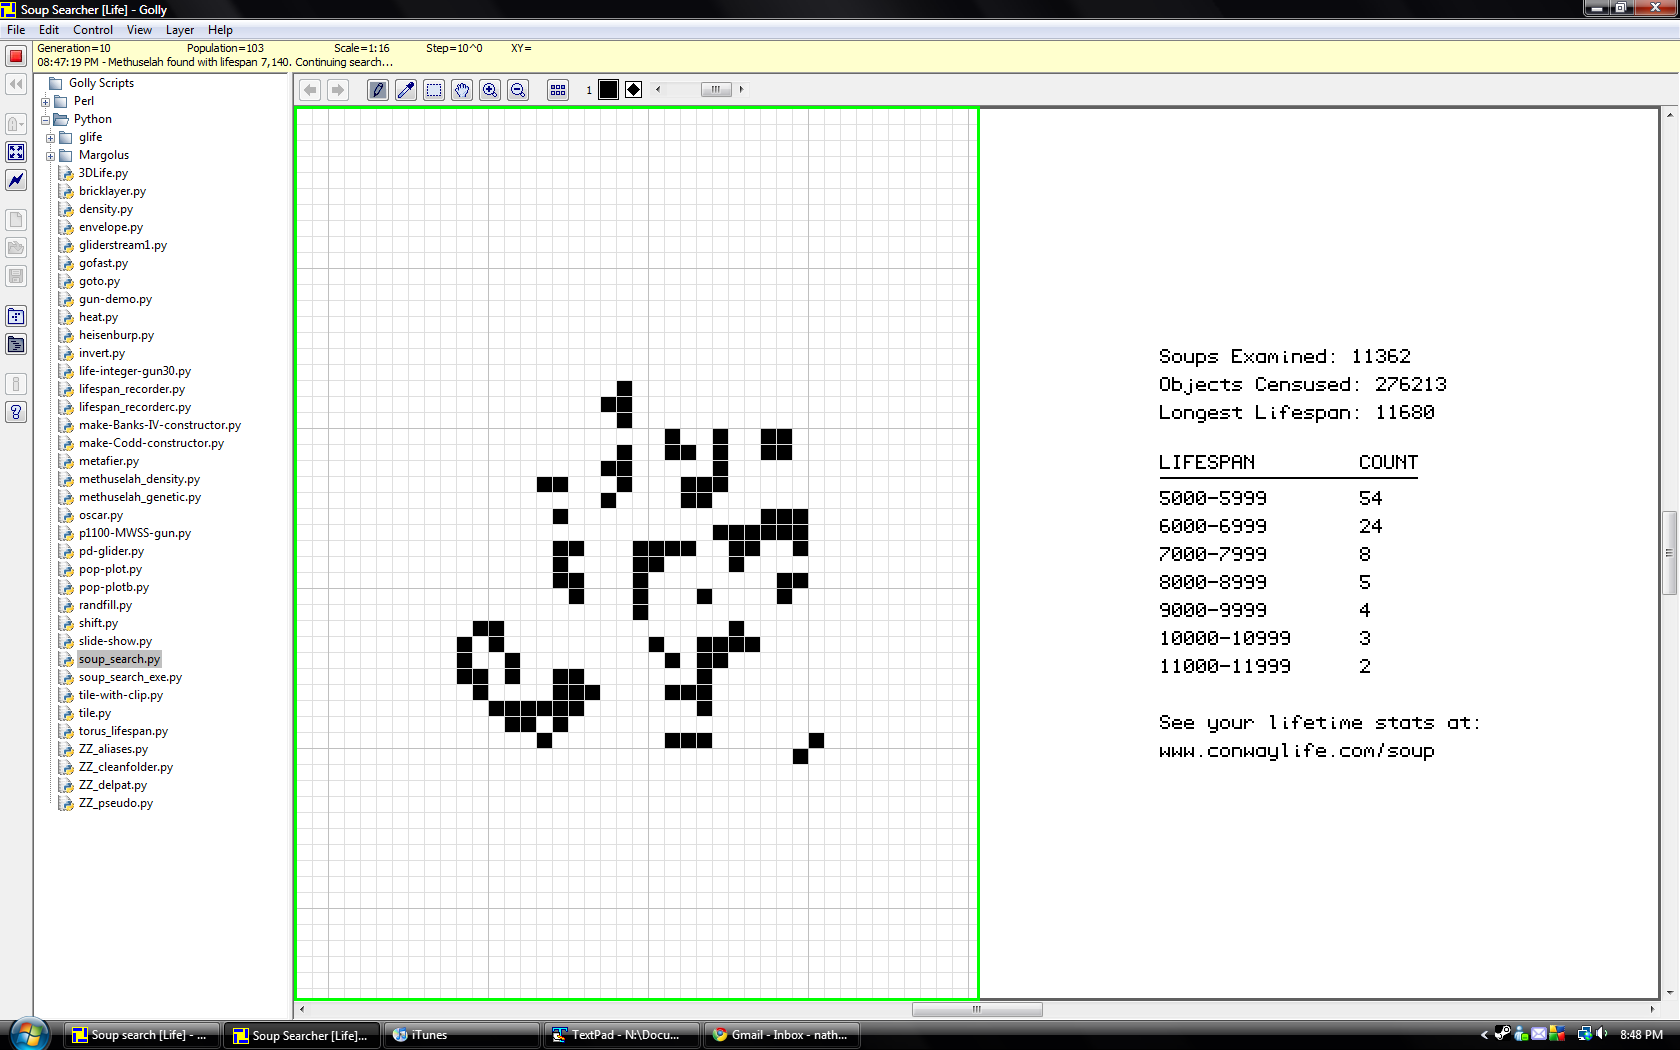Select the rectangular selection tool

click(434, 90)
